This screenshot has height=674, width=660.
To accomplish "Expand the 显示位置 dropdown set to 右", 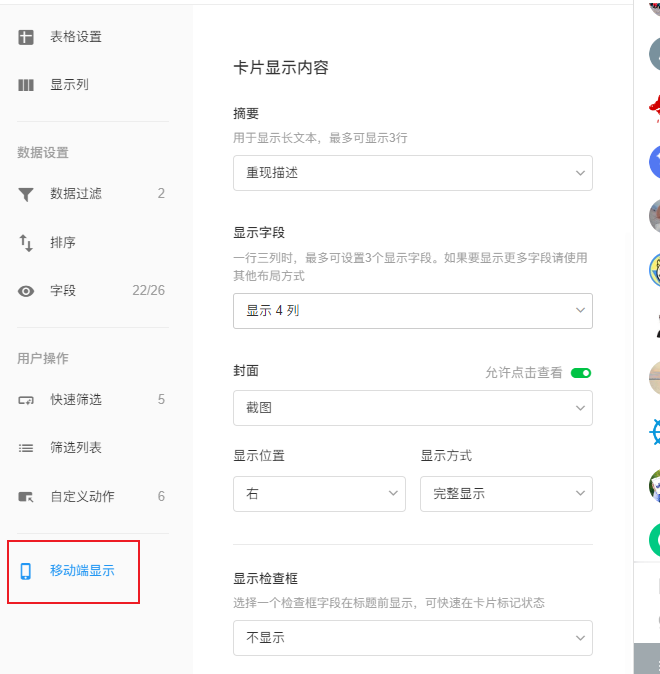I will pyautogui.click(x=319, y=494).
